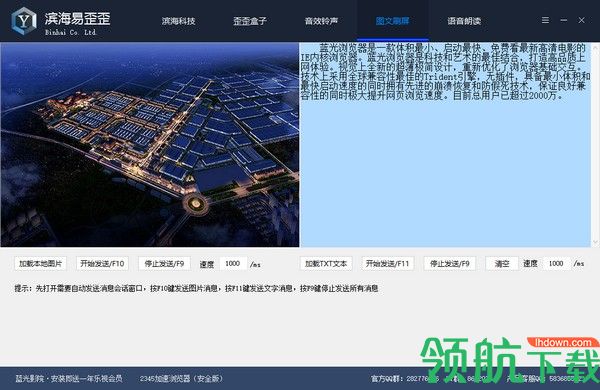Open the 语音朗读 tab
Image resolution: width=600 pixels, height=390 pixels.
coord(464,21)
